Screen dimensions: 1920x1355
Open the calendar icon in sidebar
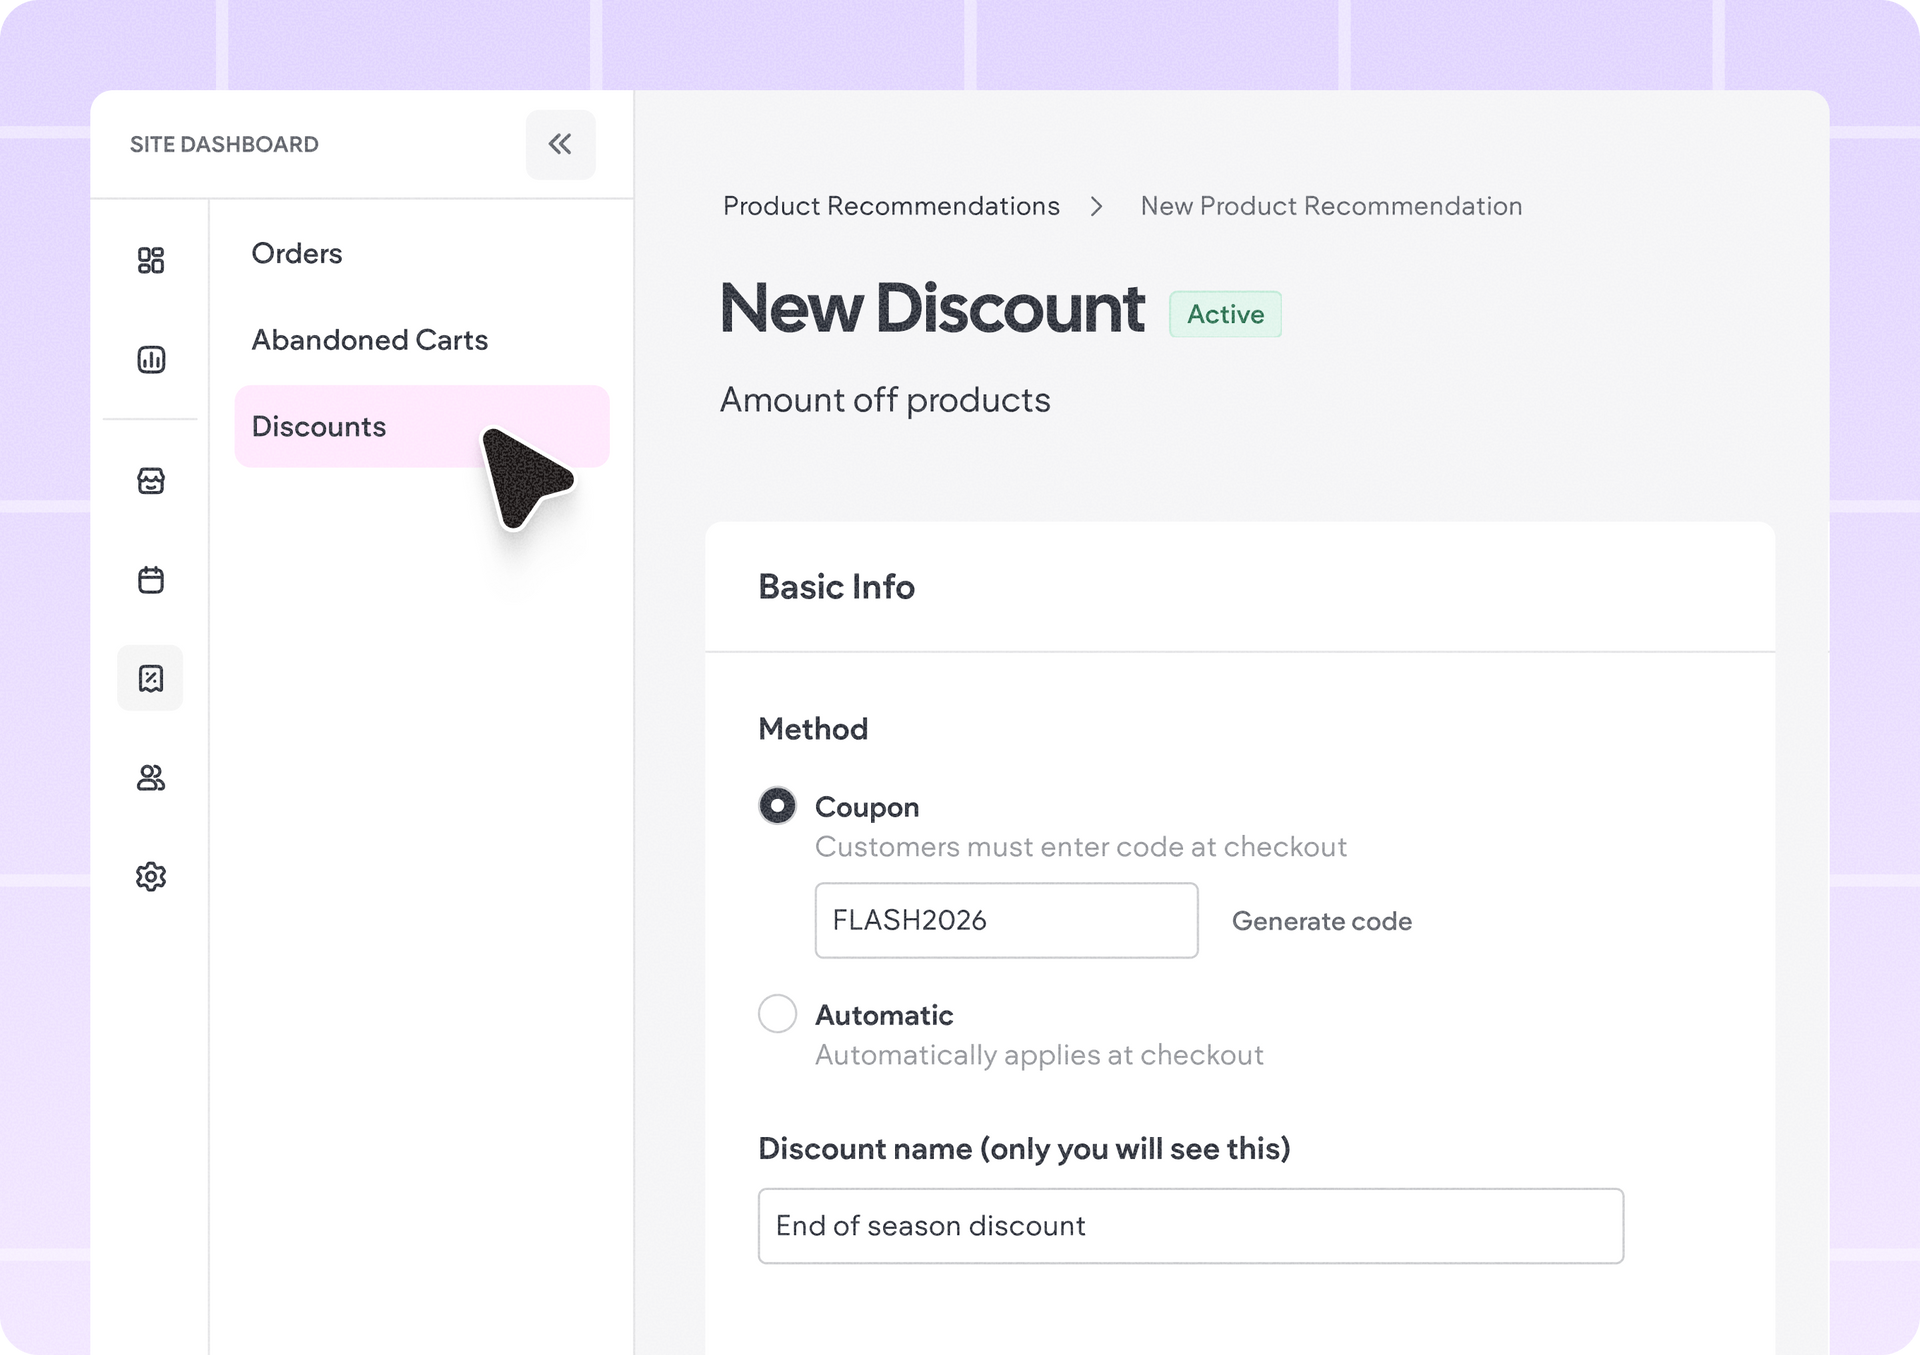pos(151,579)
